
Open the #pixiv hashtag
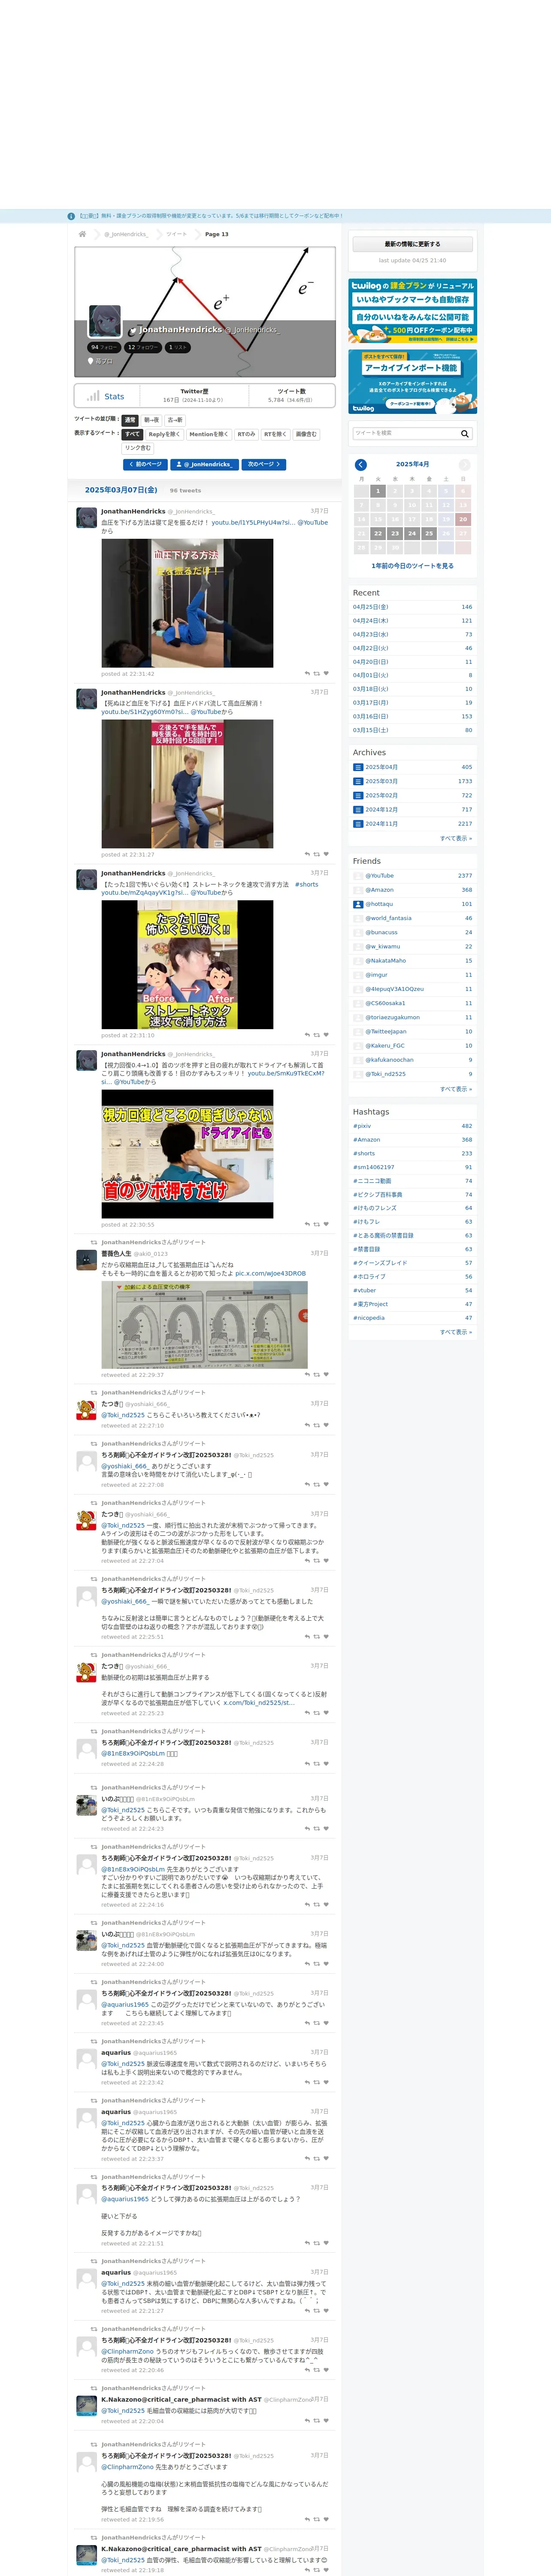(362, 1126)
